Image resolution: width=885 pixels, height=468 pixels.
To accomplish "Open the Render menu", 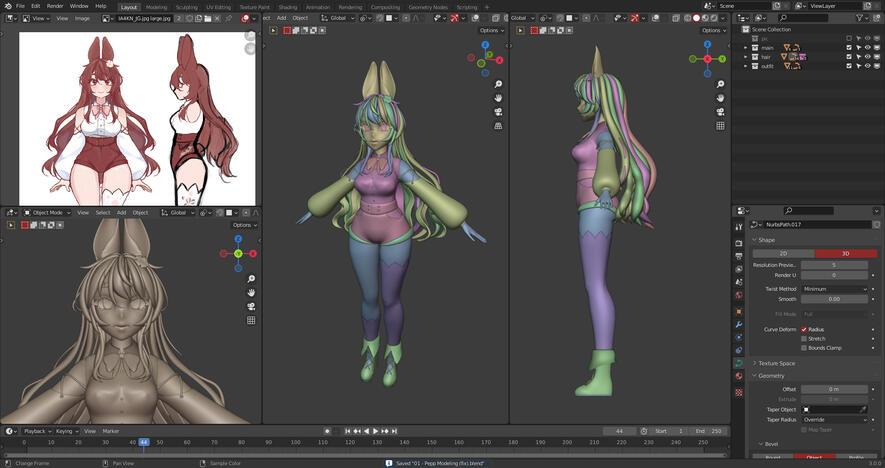I will pyautogui.click(x=56, y=6).
